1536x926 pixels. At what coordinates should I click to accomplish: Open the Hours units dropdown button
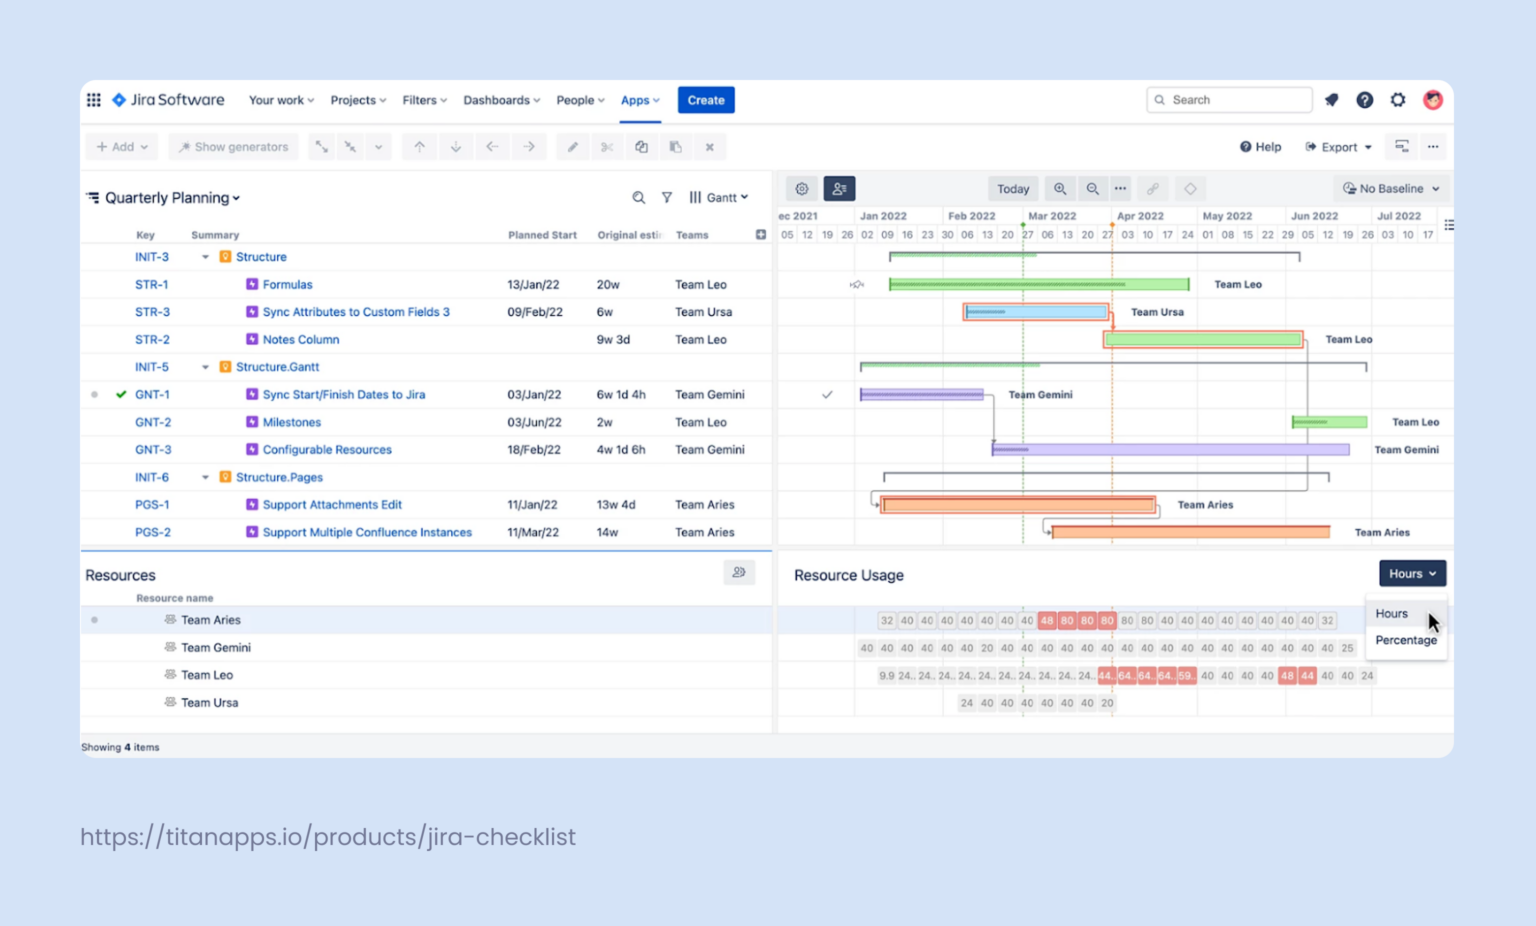pyautogui.click(x=1412, y=574)
